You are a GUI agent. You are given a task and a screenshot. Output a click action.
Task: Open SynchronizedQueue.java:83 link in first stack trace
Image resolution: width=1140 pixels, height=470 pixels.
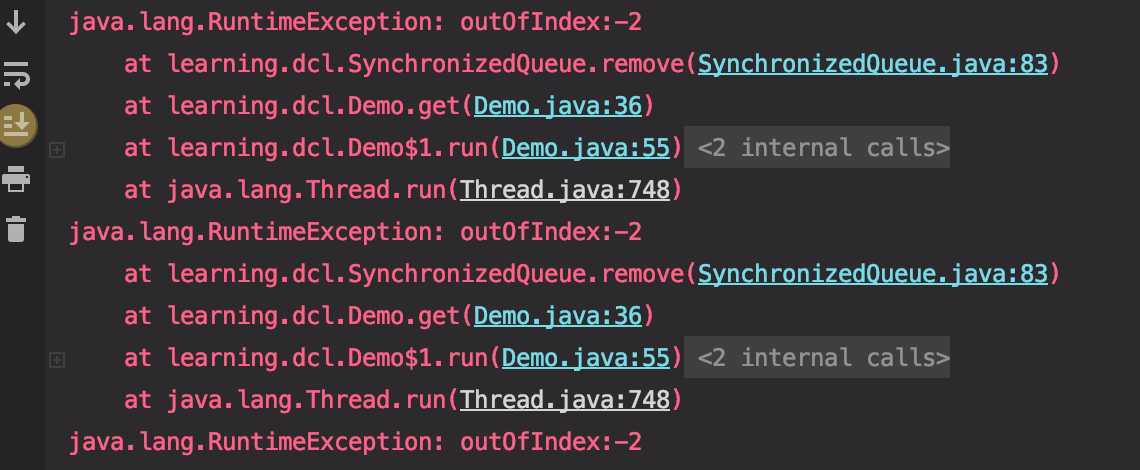point(872,64)
